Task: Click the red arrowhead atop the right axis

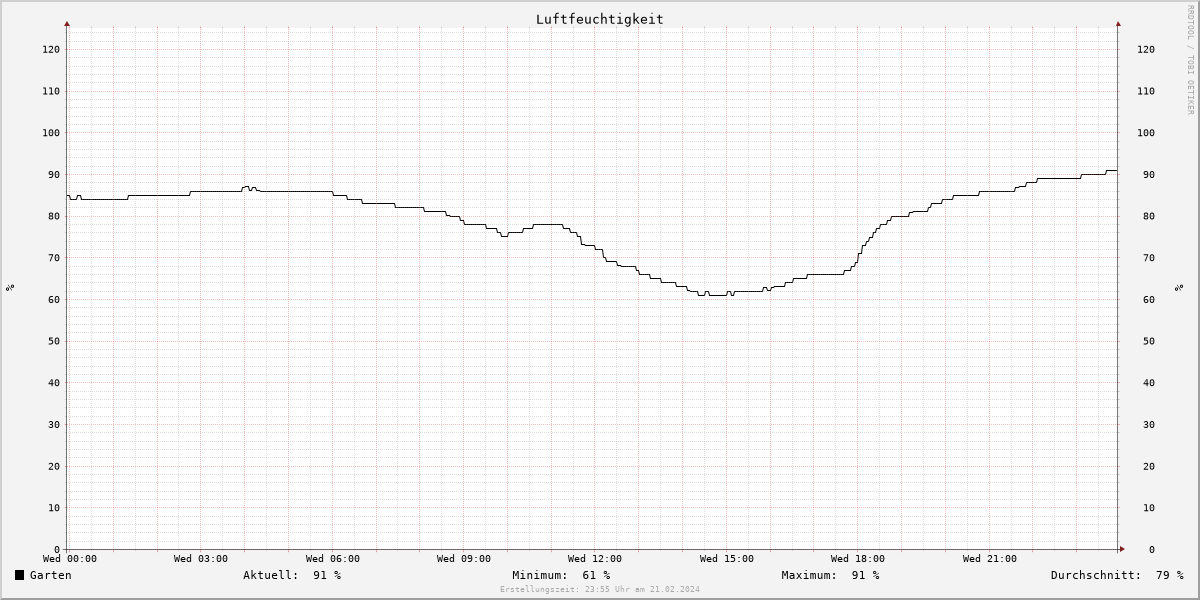Action: click(1118, 23)
